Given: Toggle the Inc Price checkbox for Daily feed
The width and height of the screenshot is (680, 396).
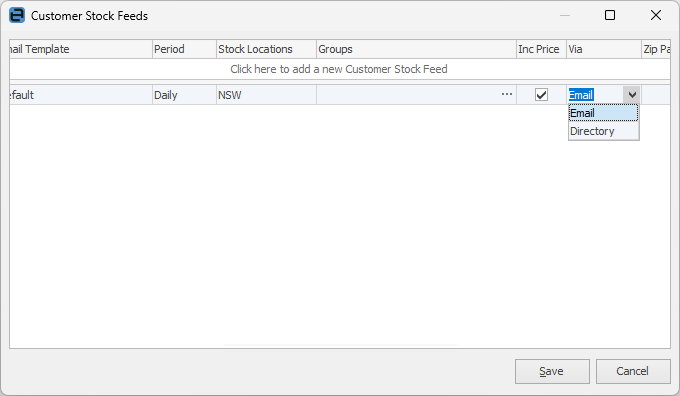Looking at the screenshot, I should (x=541, y=95).
